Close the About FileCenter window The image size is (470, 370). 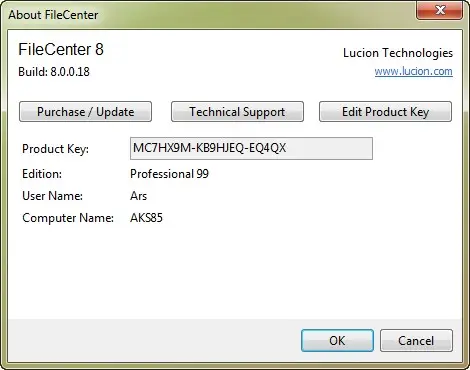click(x=439, y=10)
